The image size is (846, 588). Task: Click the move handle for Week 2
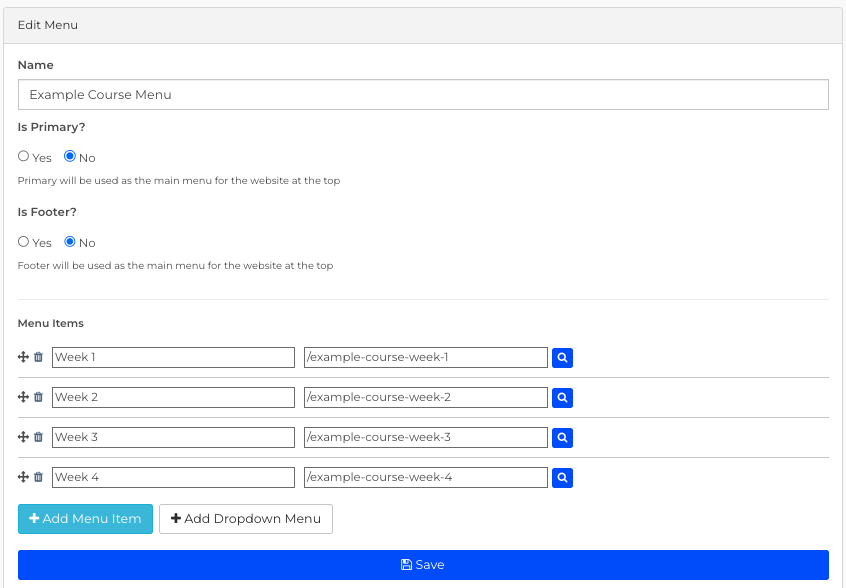[x=23, y=397]
